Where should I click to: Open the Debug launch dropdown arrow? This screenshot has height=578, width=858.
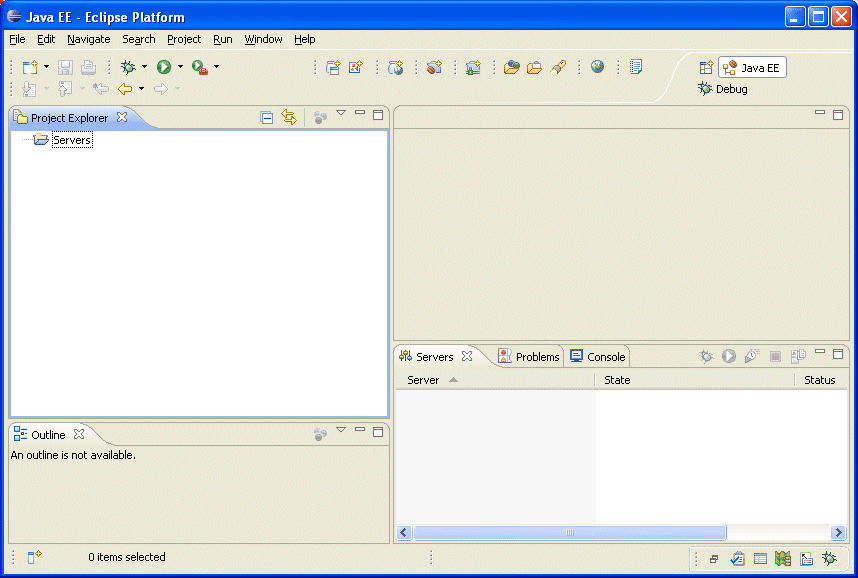point(144,67)
